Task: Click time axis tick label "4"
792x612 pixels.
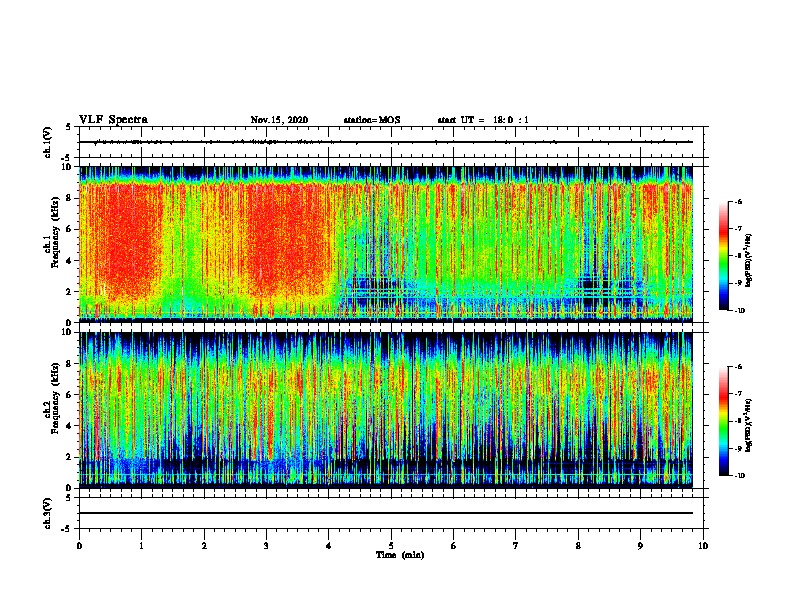Action: [329, 546]
